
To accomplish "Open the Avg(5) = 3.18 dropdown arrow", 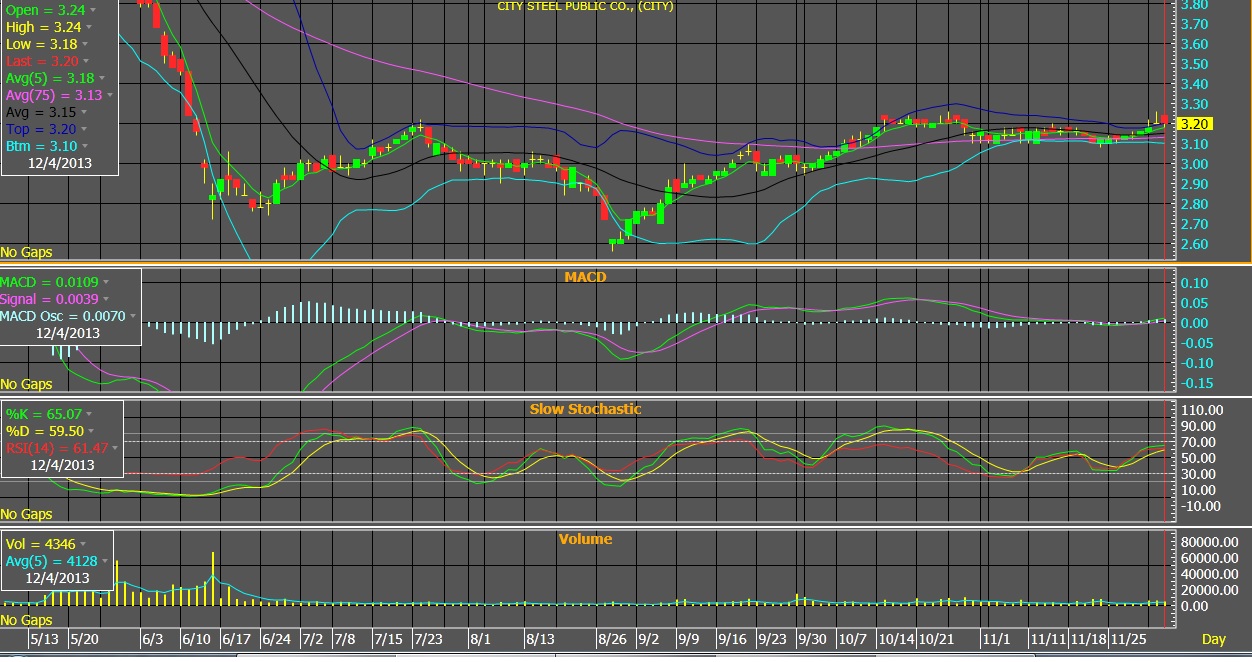I will tap(100, 78).
